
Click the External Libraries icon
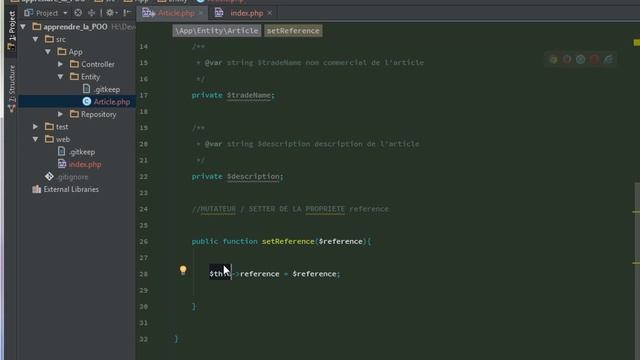(37, 189)
